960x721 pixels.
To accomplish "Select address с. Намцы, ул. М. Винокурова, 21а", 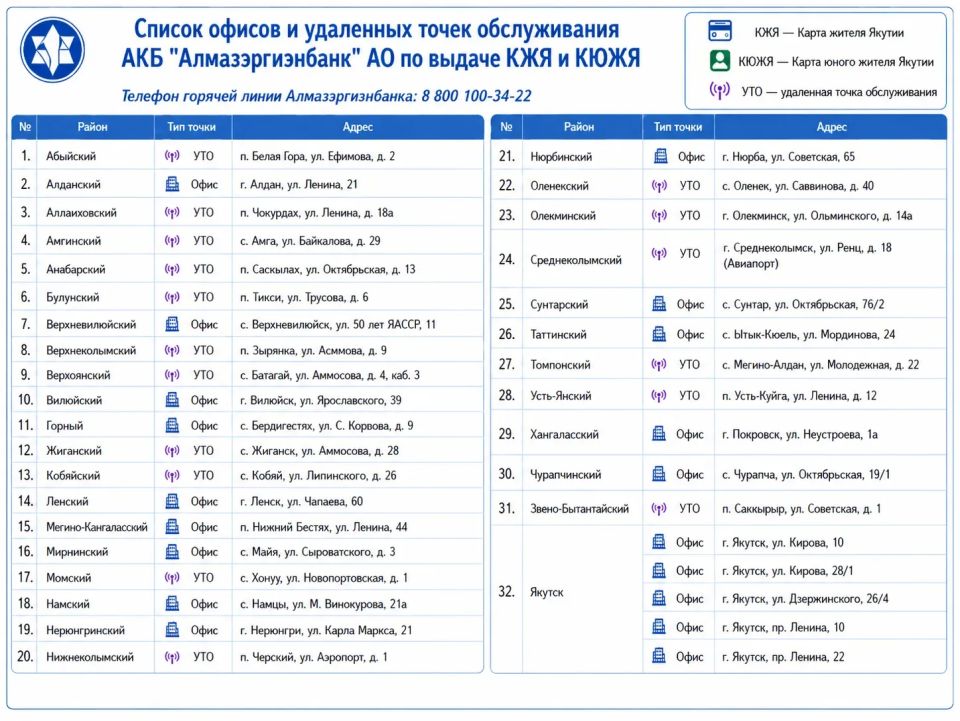I will [x=323, y=604].
